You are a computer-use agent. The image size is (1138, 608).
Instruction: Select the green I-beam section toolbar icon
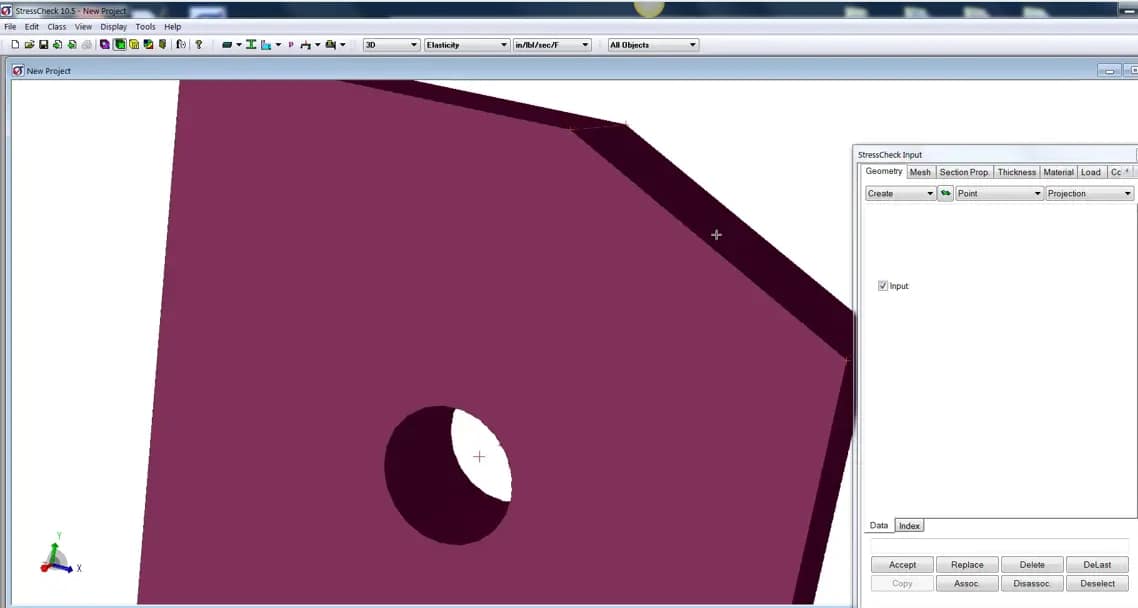251,44
